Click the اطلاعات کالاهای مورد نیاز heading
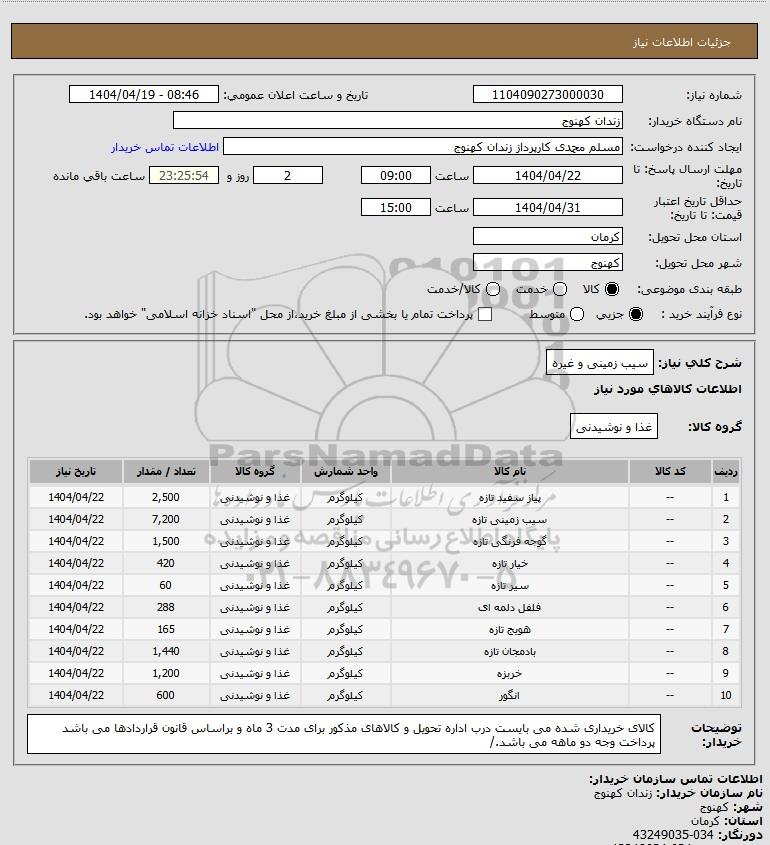Screen dimensions: 770x845 [x=667, y=389]
